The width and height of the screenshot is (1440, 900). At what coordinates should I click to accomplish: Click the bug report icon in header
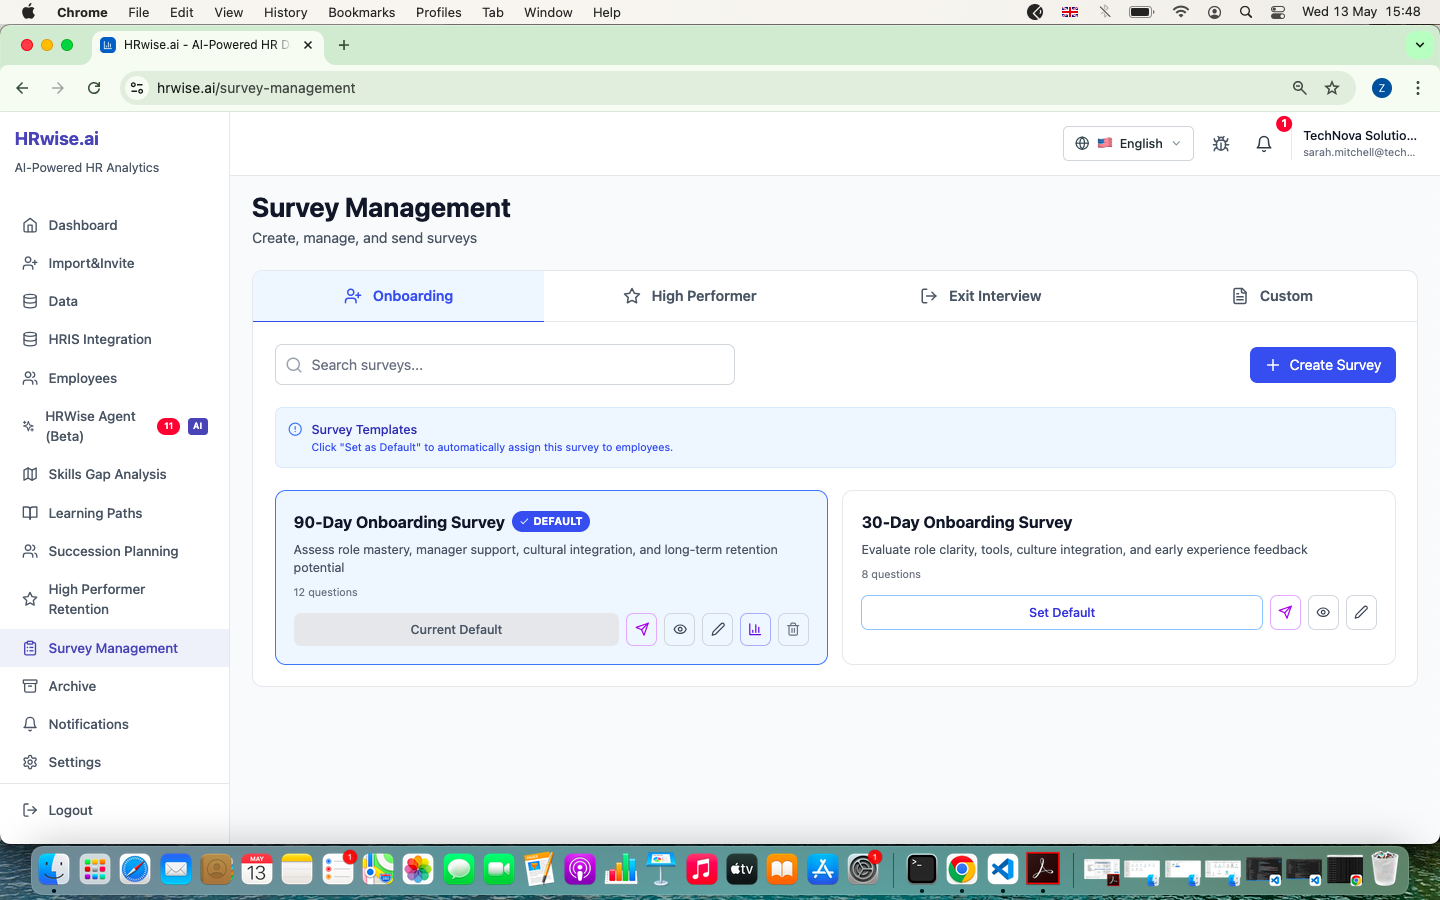click(x=1221, y=144)
